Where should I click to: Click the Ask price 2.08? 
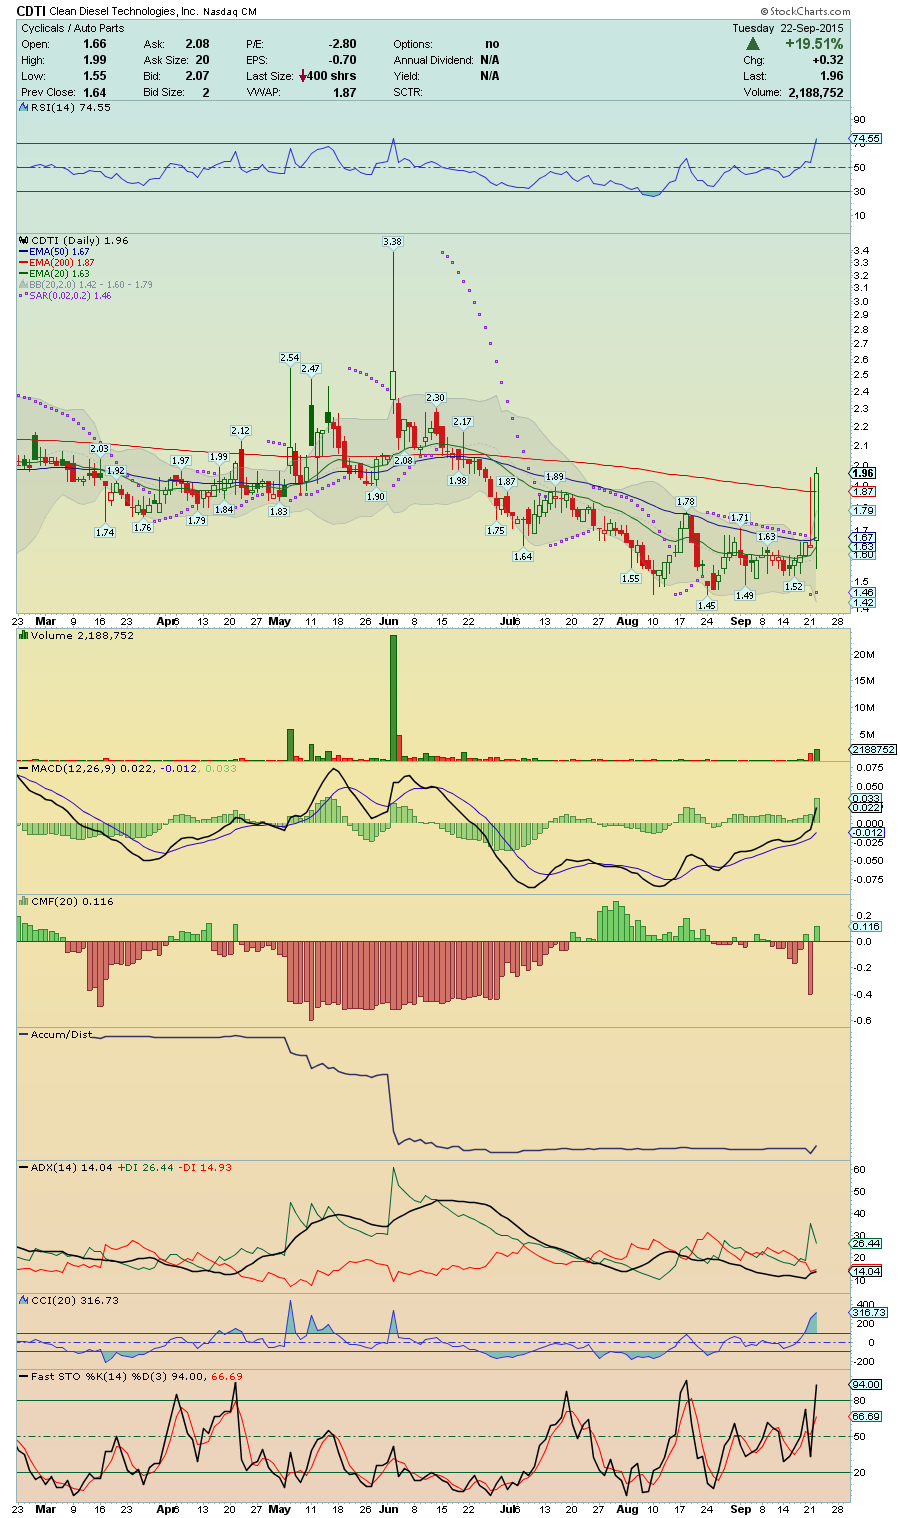(x=197, y=44)
